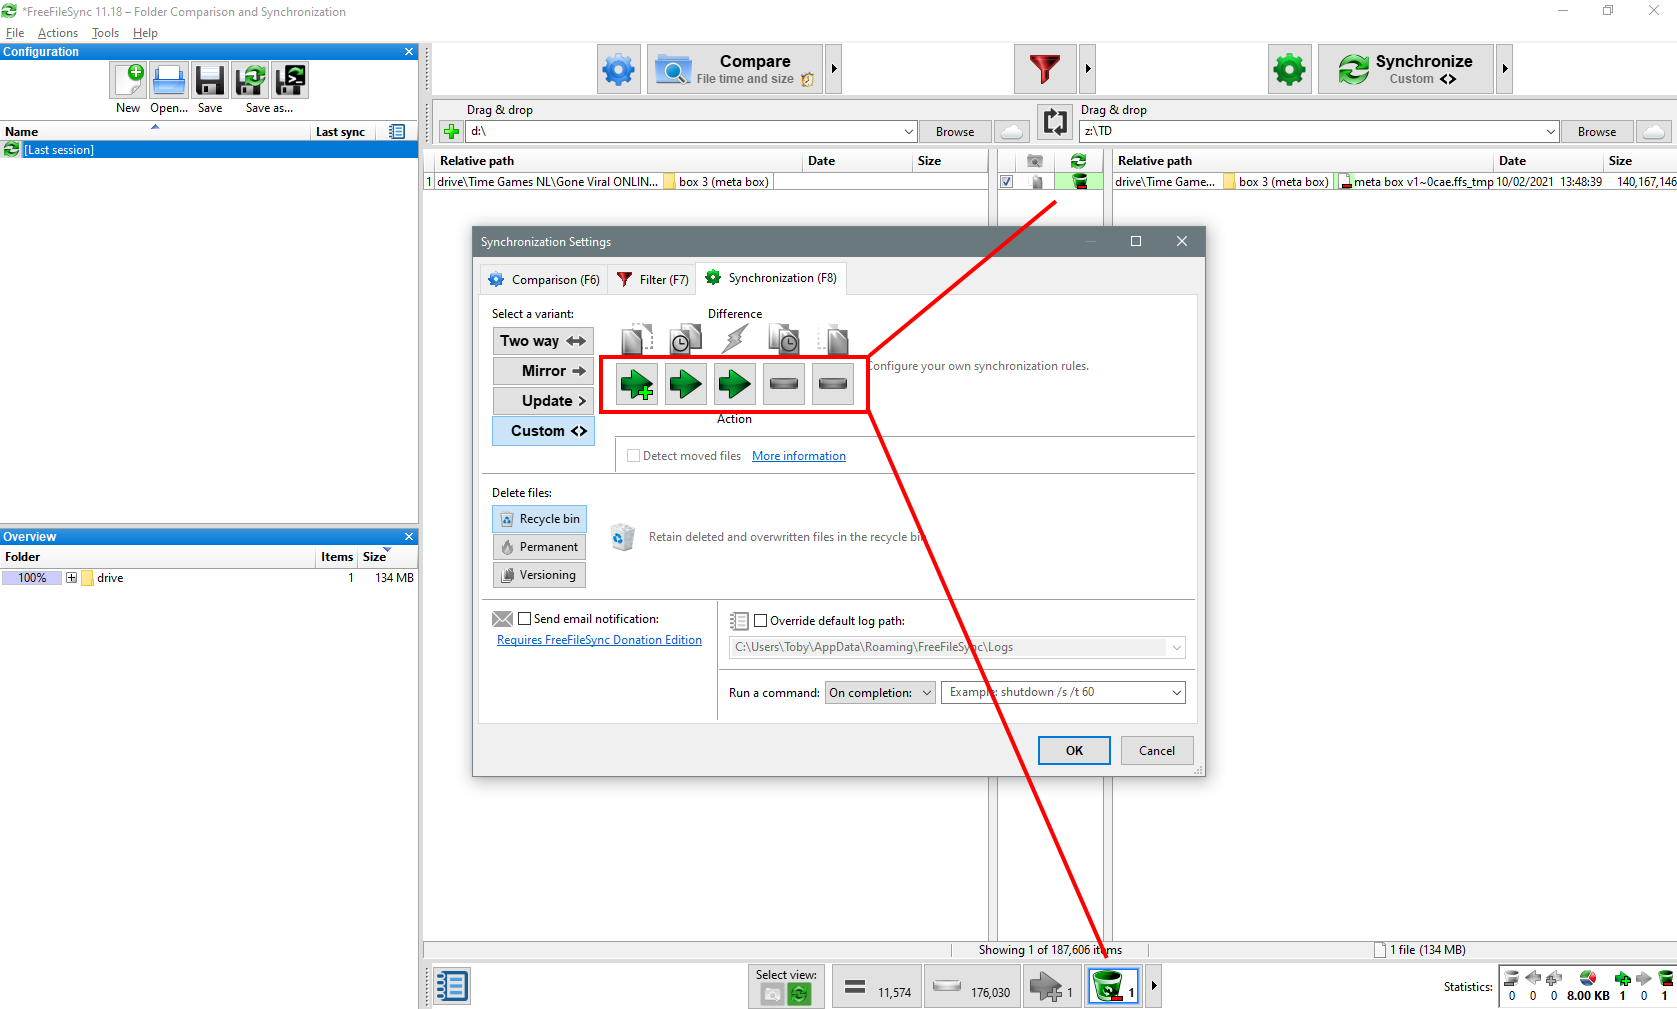
Task: Open the Tools menu
Action: click(x=105, y=33)
